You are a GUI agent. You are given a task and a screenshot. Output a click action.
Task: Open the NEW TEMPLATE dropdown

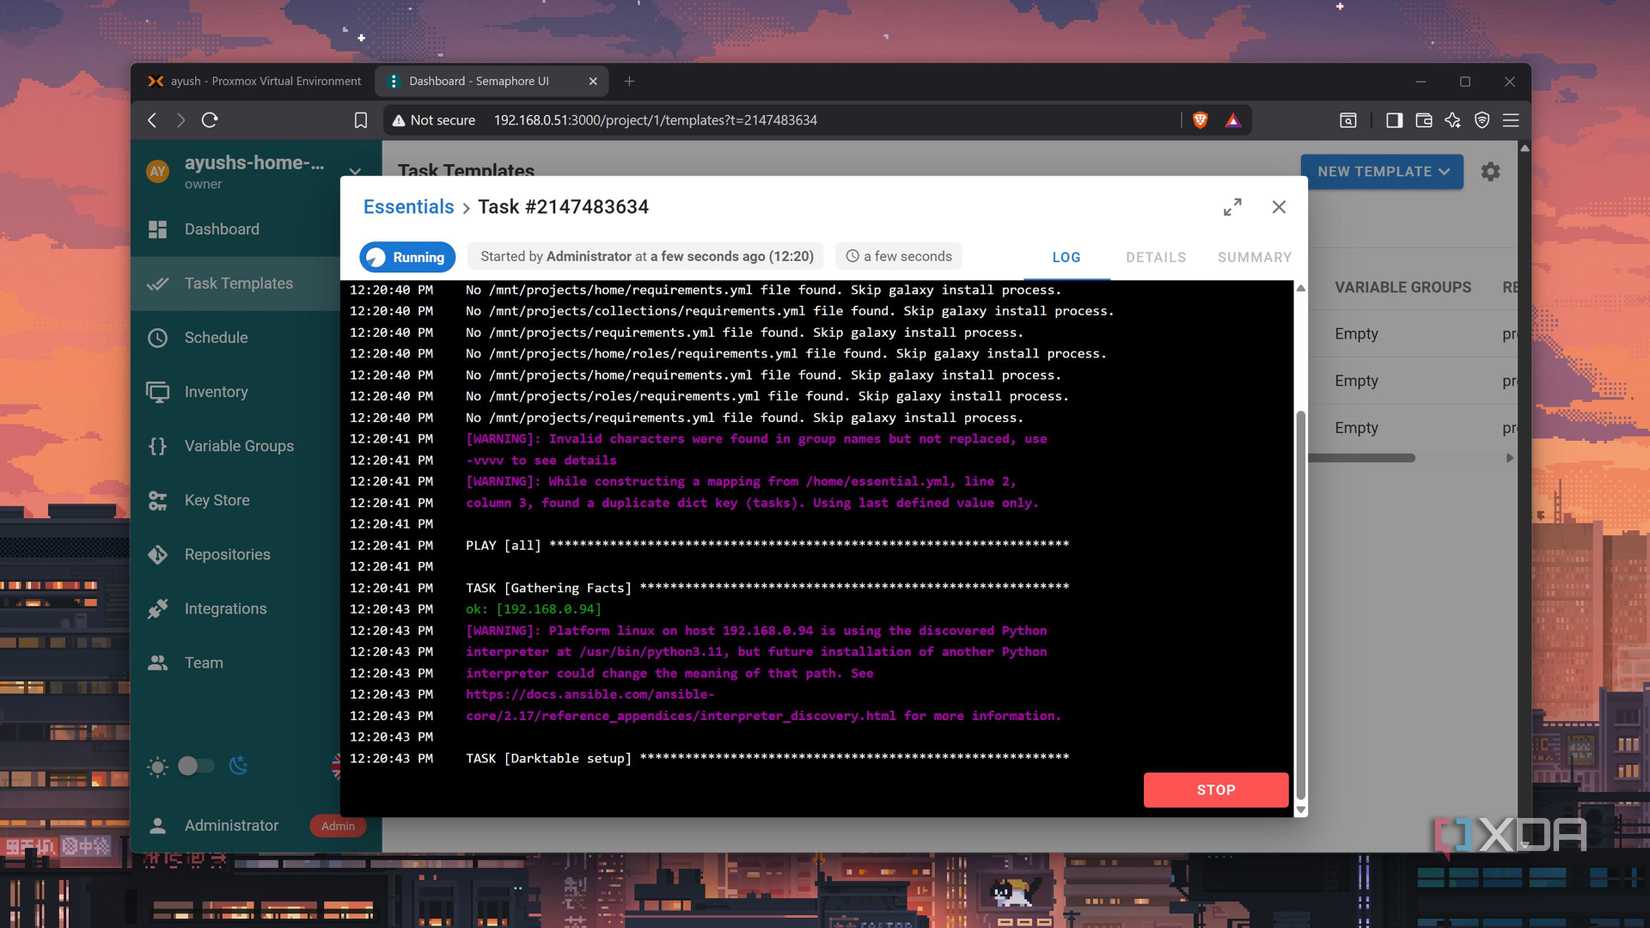(x=1382, y=172)
